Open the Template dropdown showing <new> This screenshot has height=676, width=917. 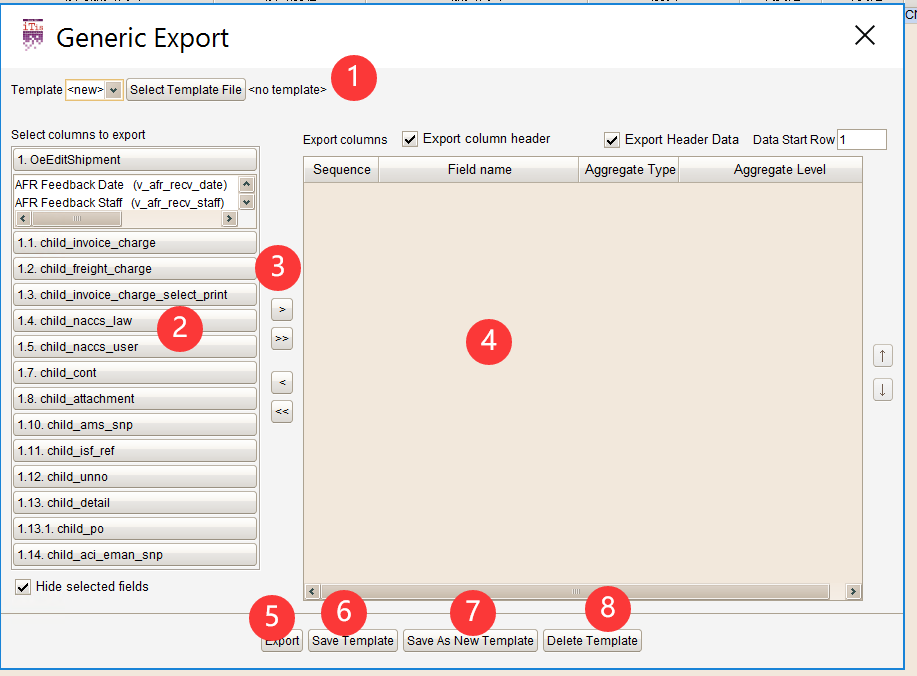coord(94,90)
